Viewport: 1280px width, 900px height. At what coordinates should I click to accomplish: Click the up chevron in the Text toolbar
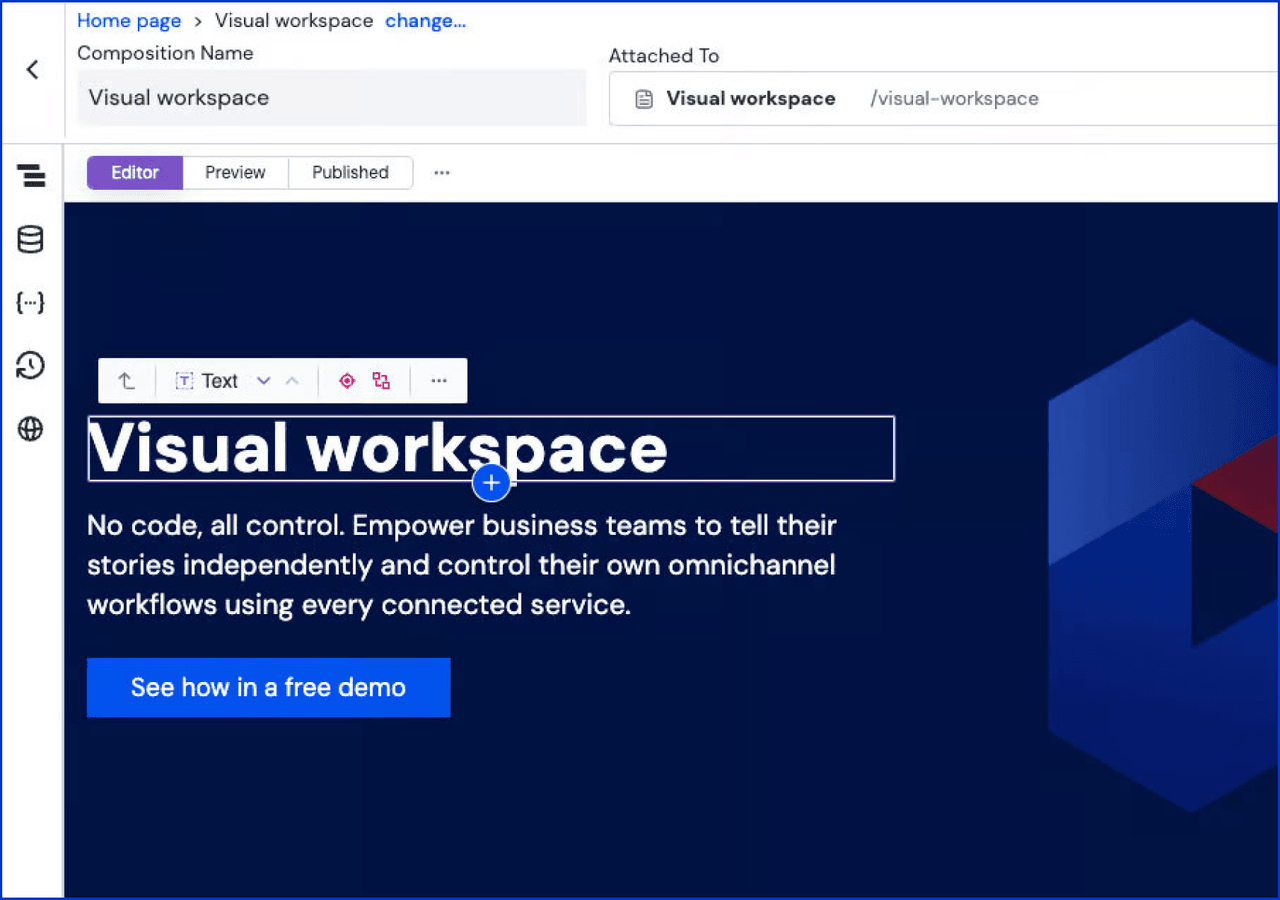click(x=291, y=380)
